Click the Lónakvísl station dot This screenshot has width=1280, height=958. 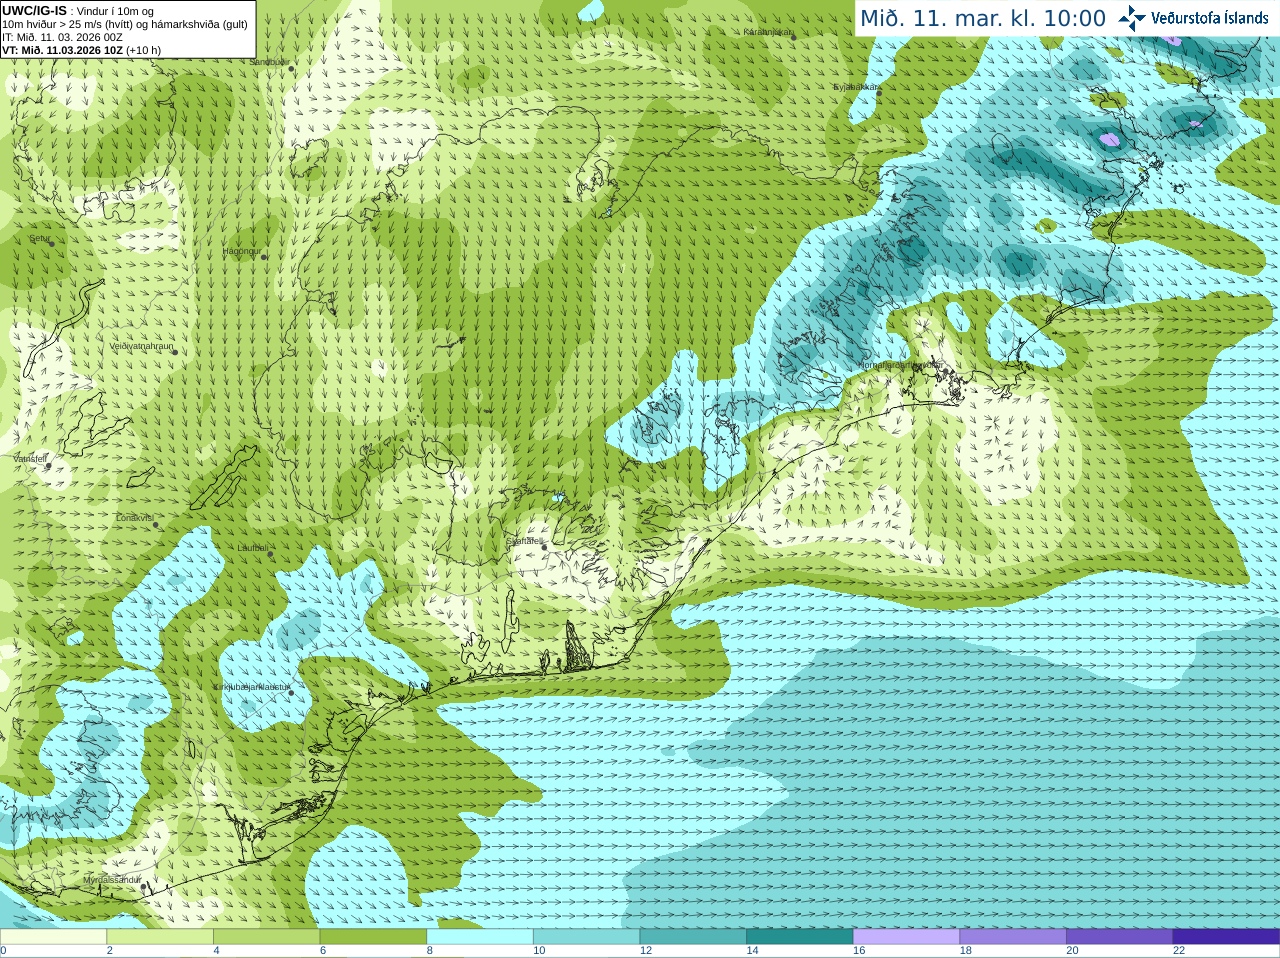pyautogui.click(x=156, y=525)
